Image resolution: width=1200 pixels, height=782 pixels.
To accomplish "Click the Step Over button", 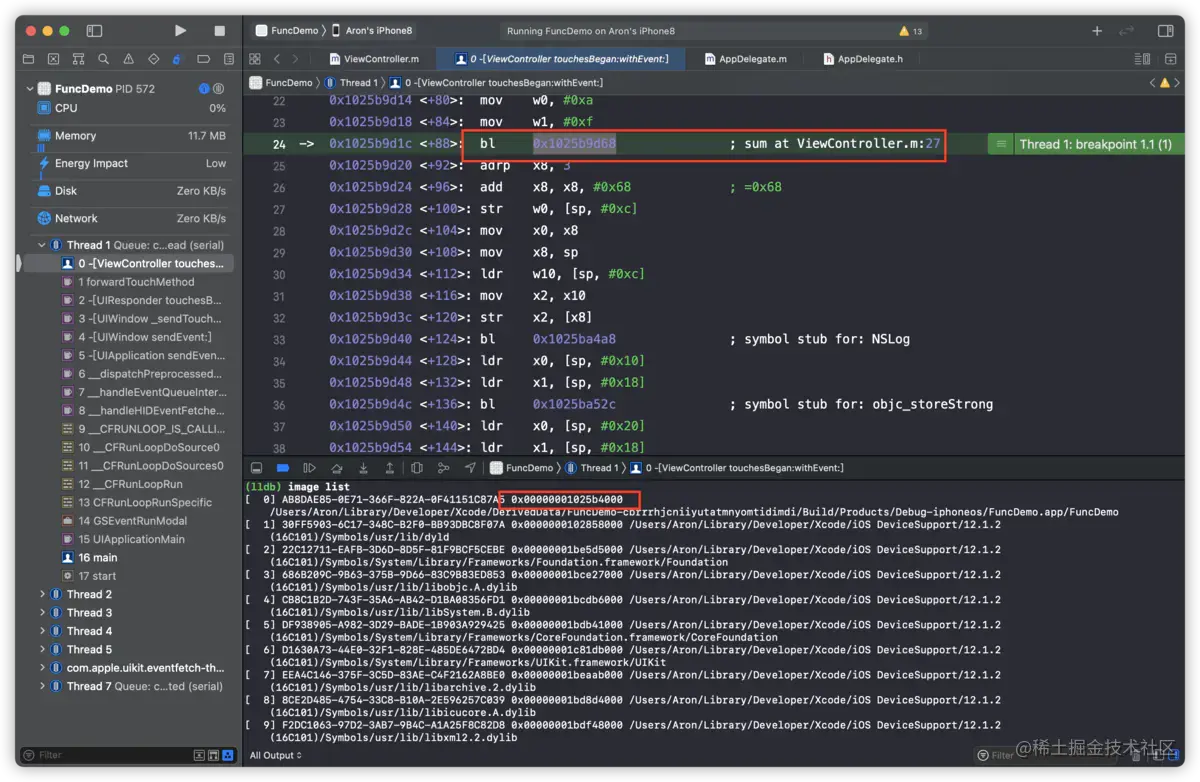I will 337,468.
